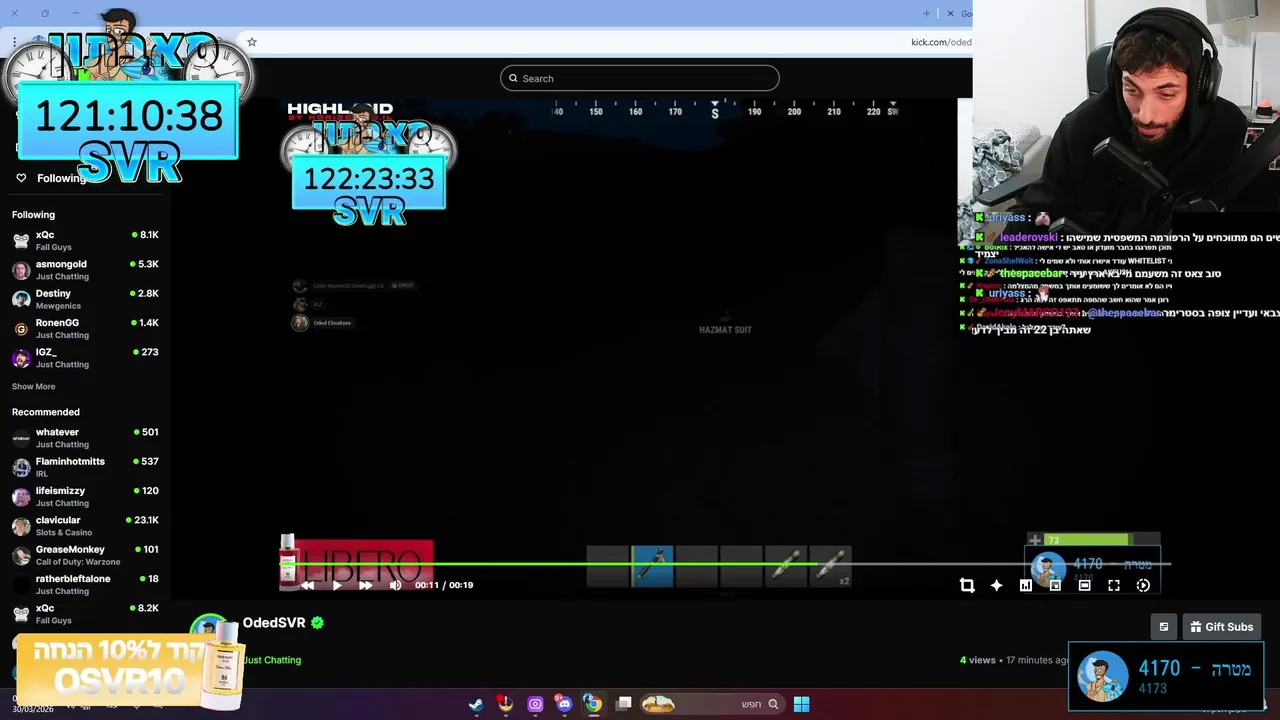Open the purple camera app in taskbar
The image size is (1280, 720).
coord(535,704)
